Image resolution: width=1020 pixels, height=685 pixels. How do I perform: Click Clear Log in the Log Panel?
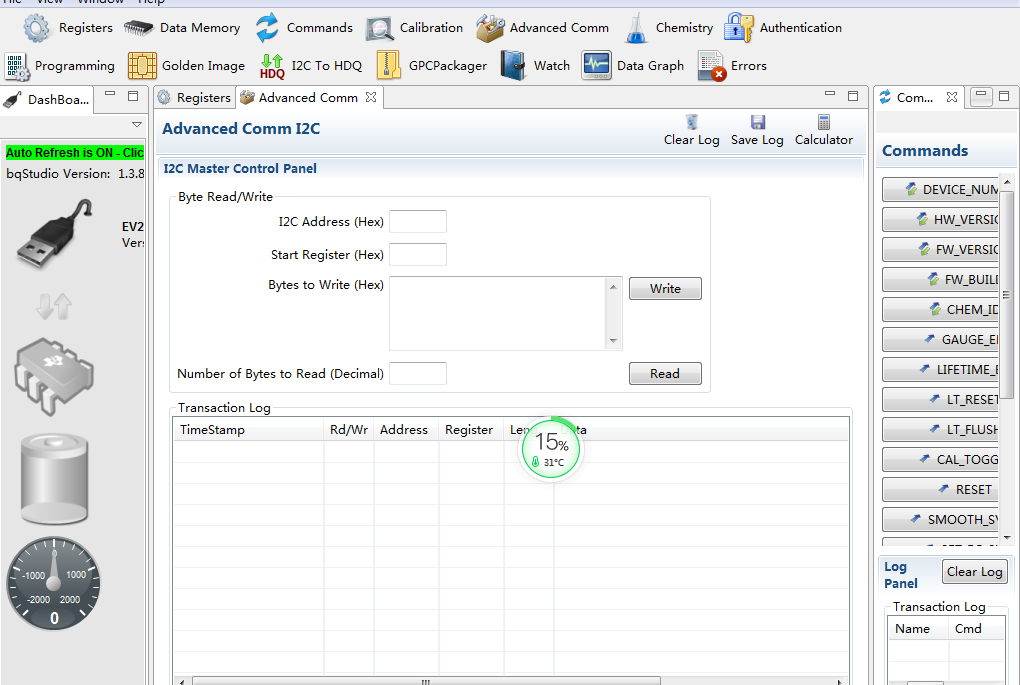pyautogui.click(x=974, y=572)
